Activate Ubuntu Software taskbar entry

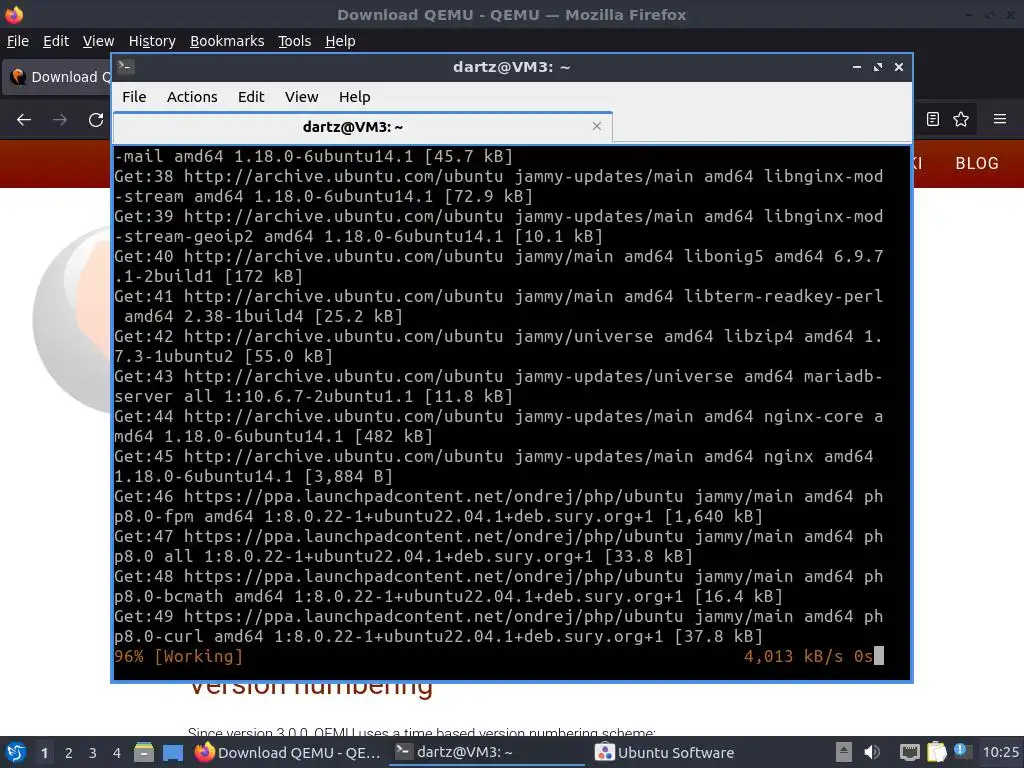[x=665, y=752]
